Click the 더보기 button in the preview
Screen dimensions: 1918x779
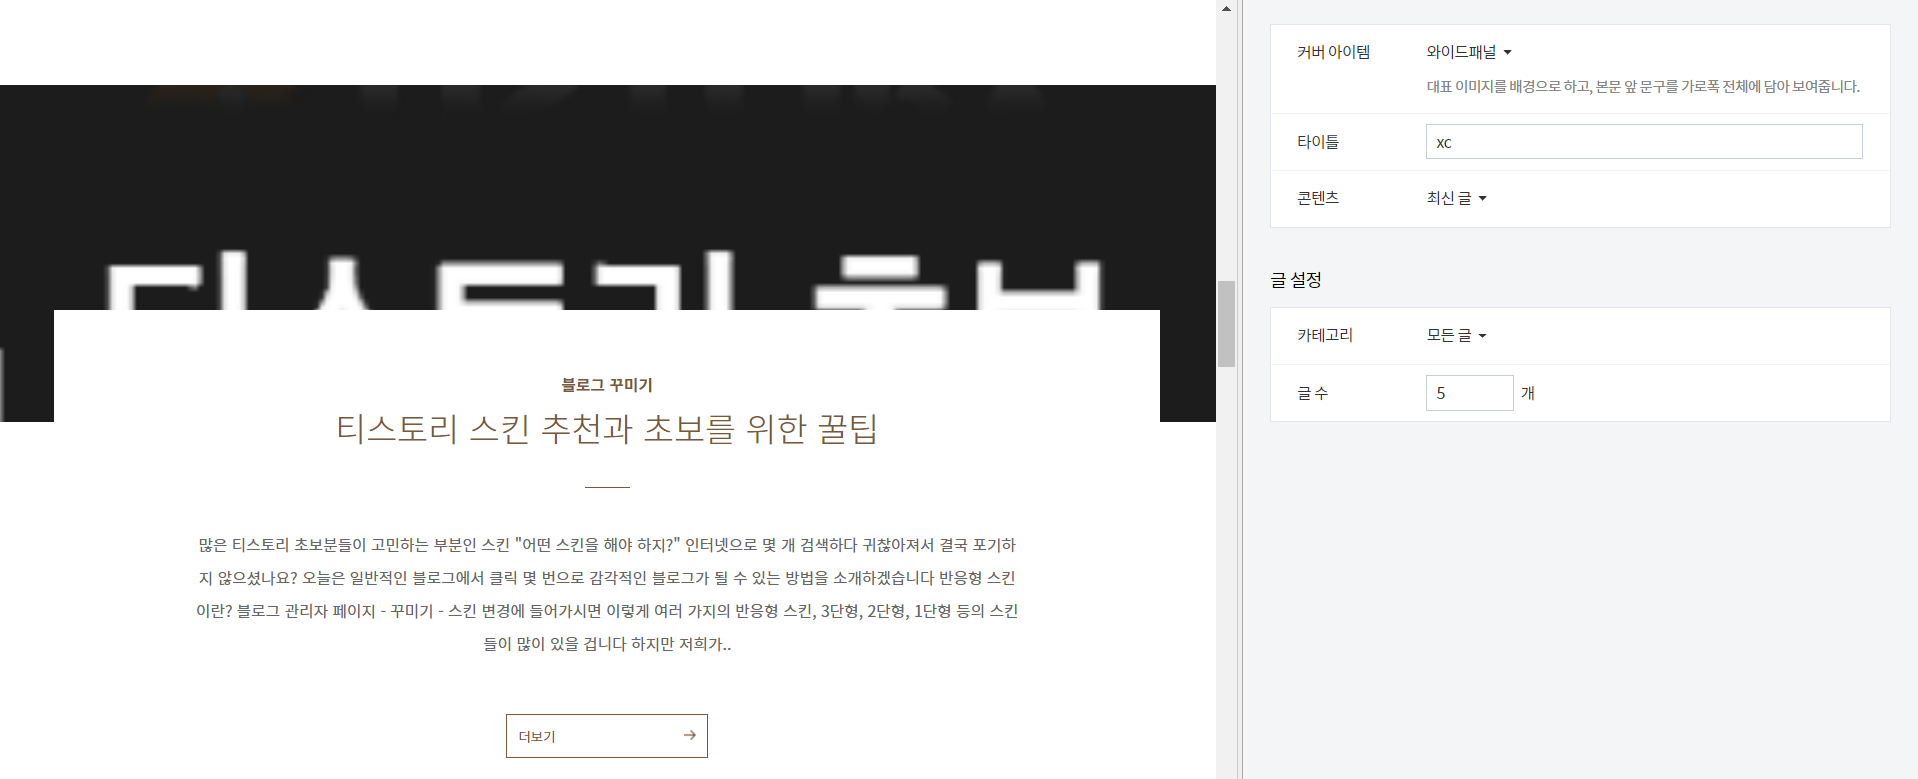tap(607, 736)
